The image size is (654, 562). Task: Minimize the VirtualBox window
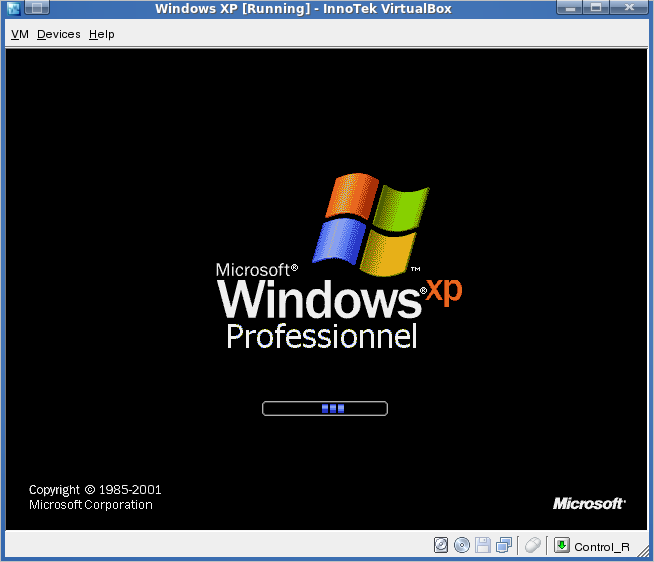pos(572,9)
